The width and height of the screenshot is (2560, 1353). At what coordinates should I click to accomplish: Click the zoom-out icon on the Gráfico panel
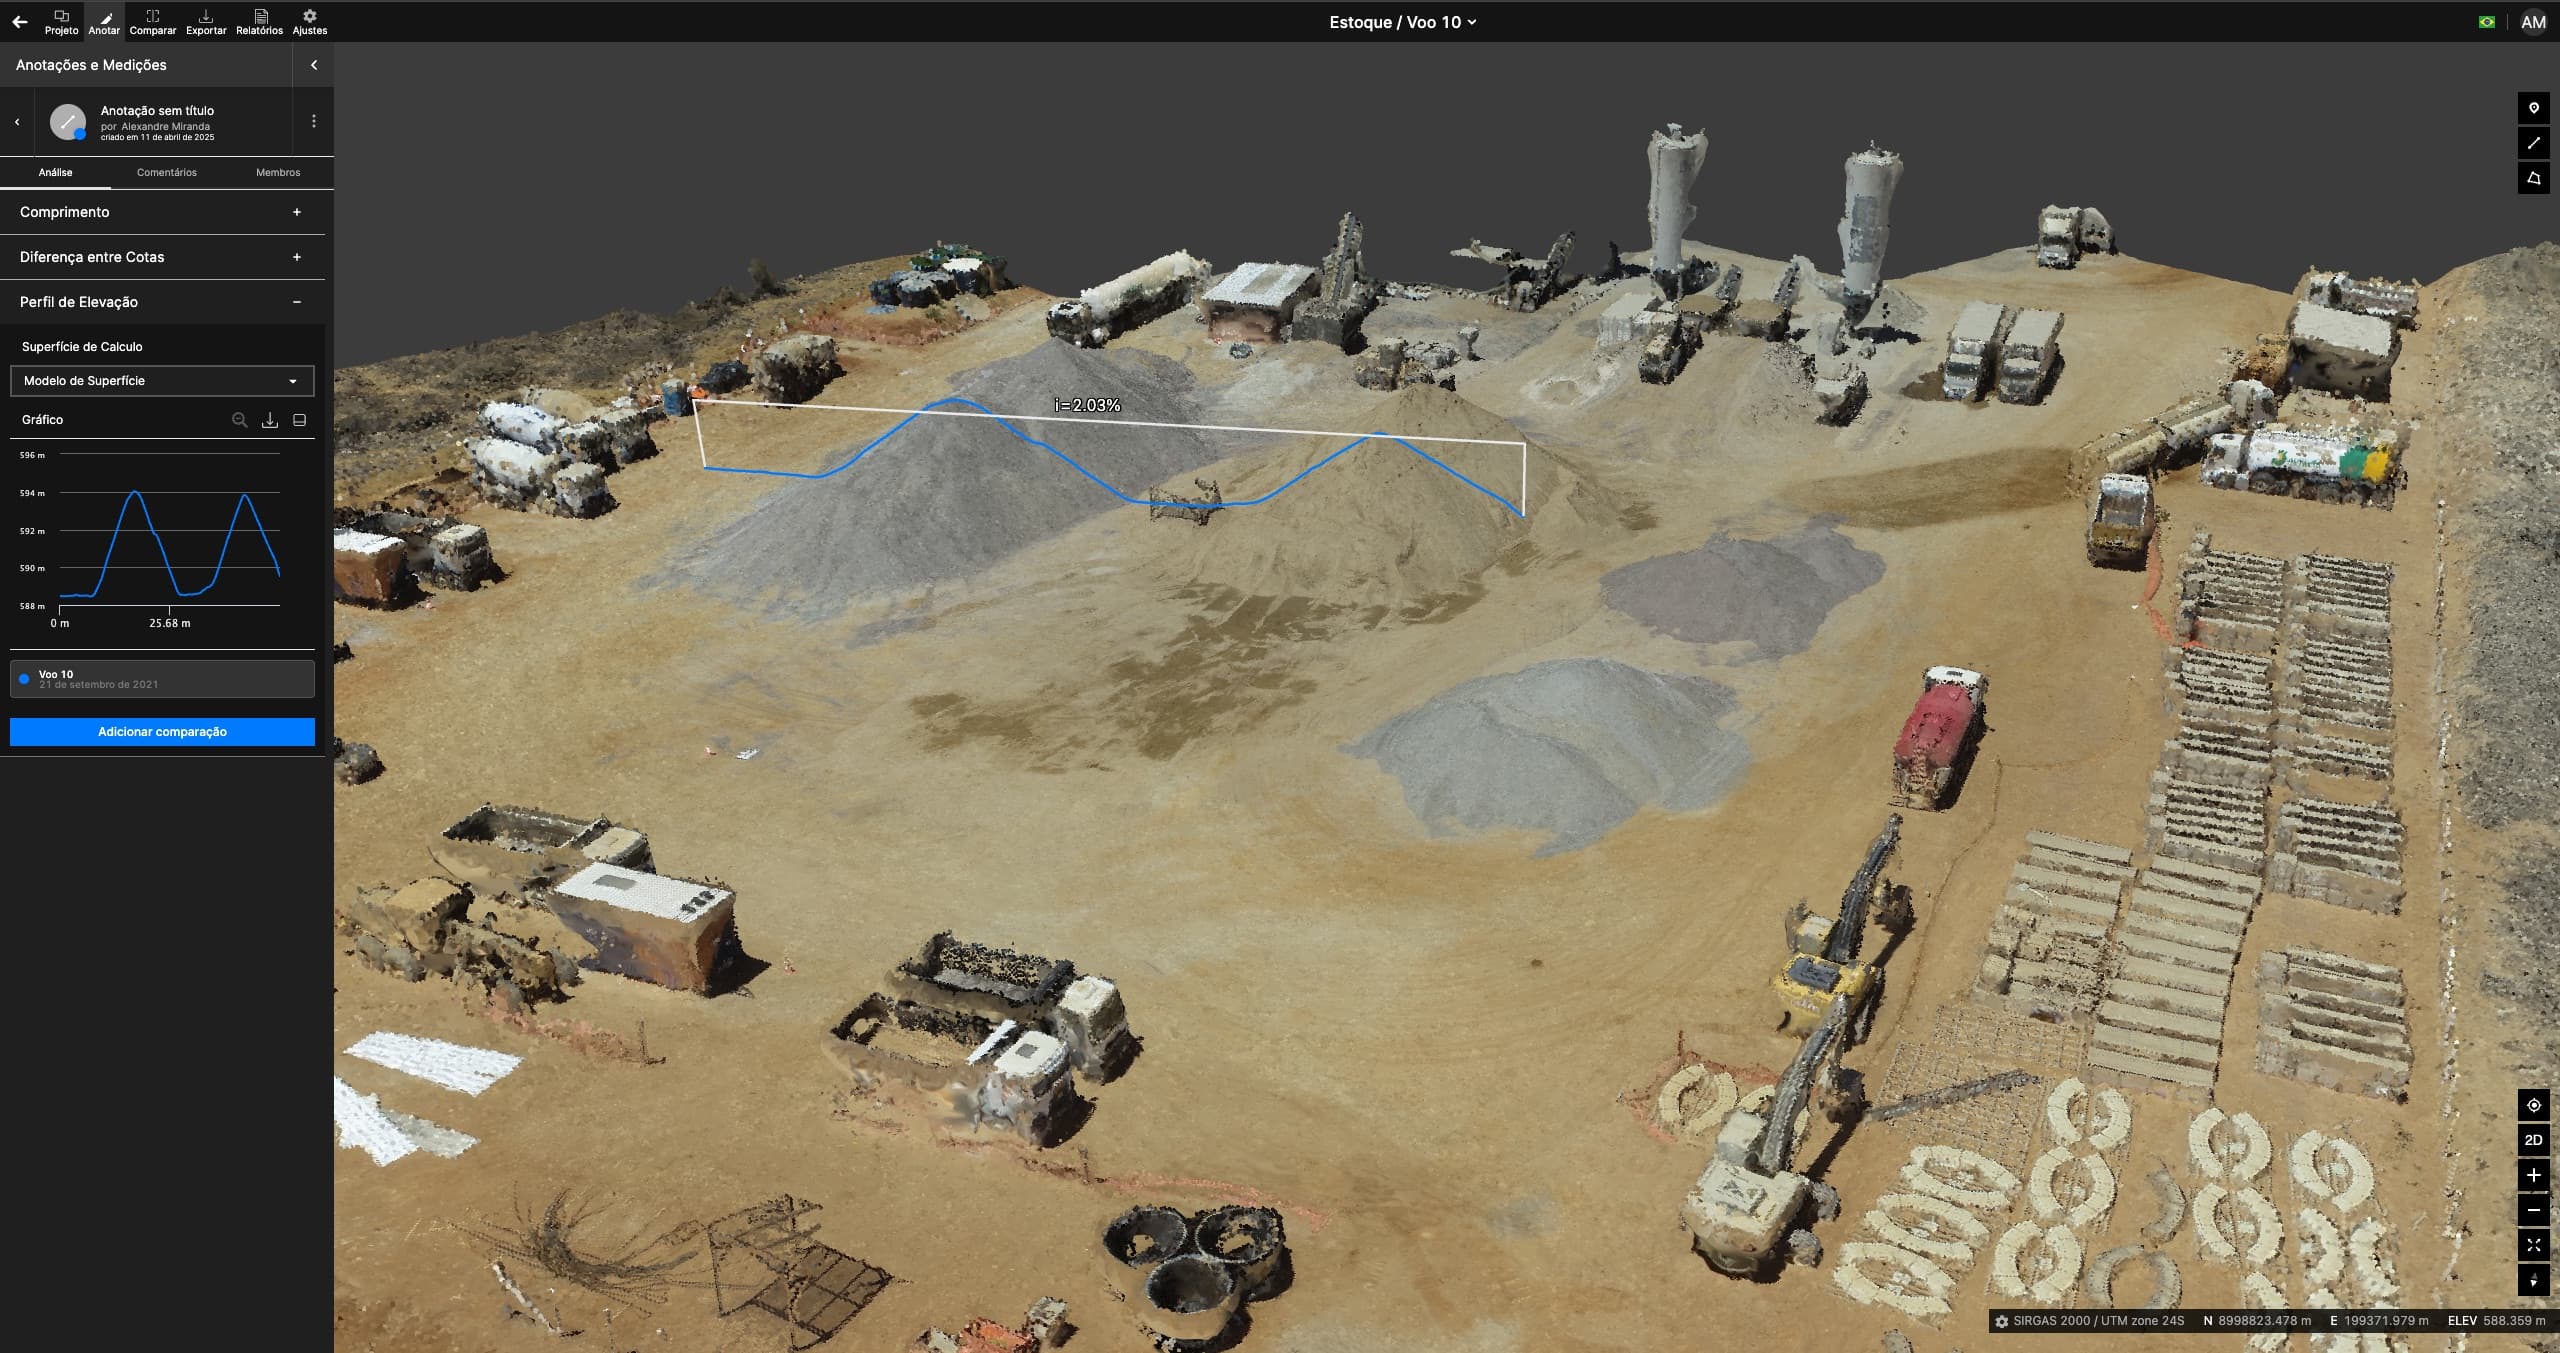240,419
